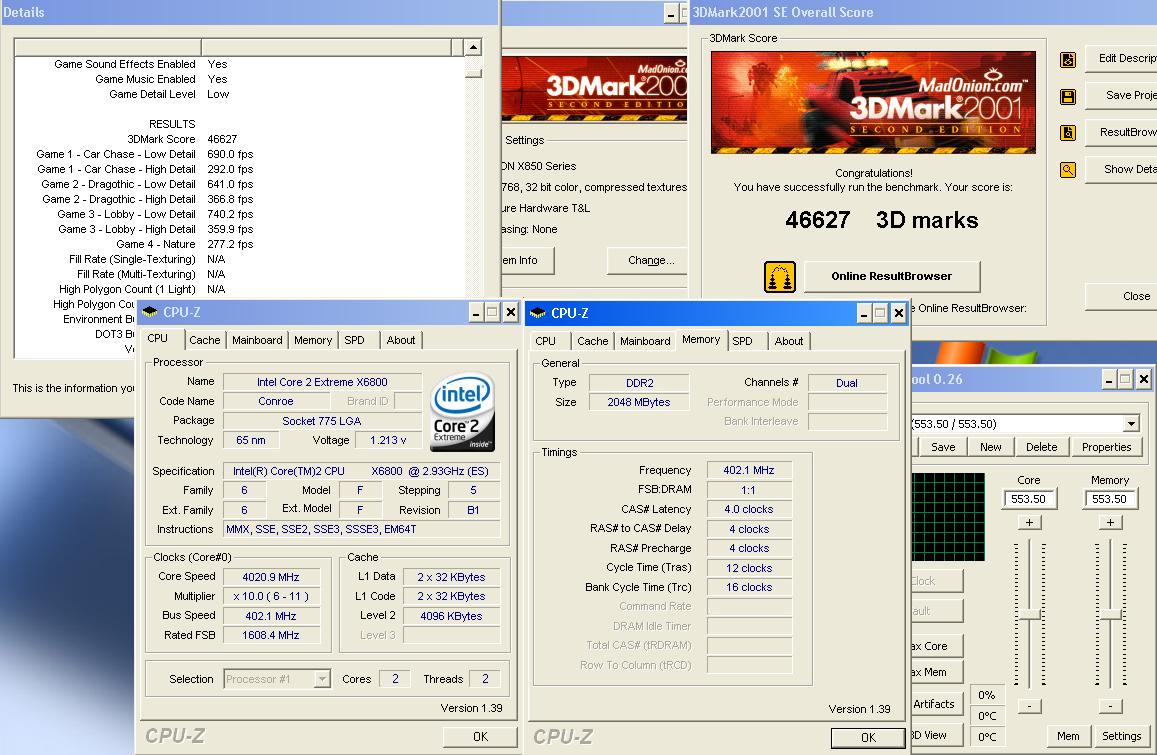Click the memory Size 2048 MBytes value
This screenshot has width=1157, height=755.
(x=638, y=402)
